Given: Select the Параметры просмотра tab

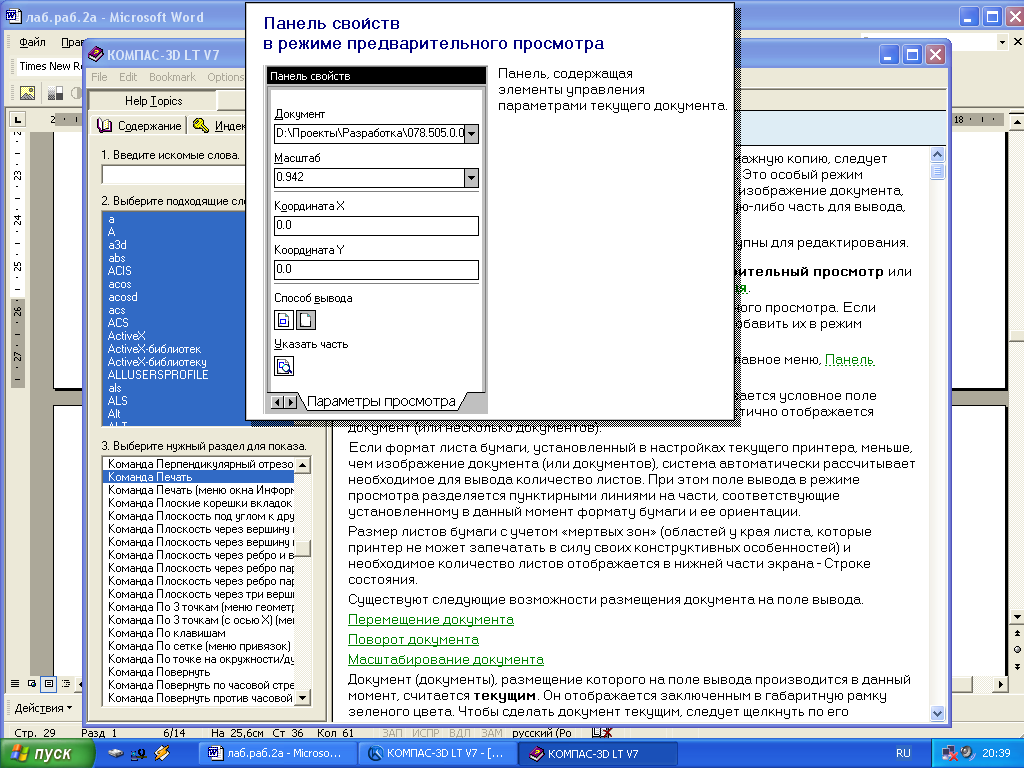Looking at the screenshot, I should pyautogui.click(x=381, y=401).
